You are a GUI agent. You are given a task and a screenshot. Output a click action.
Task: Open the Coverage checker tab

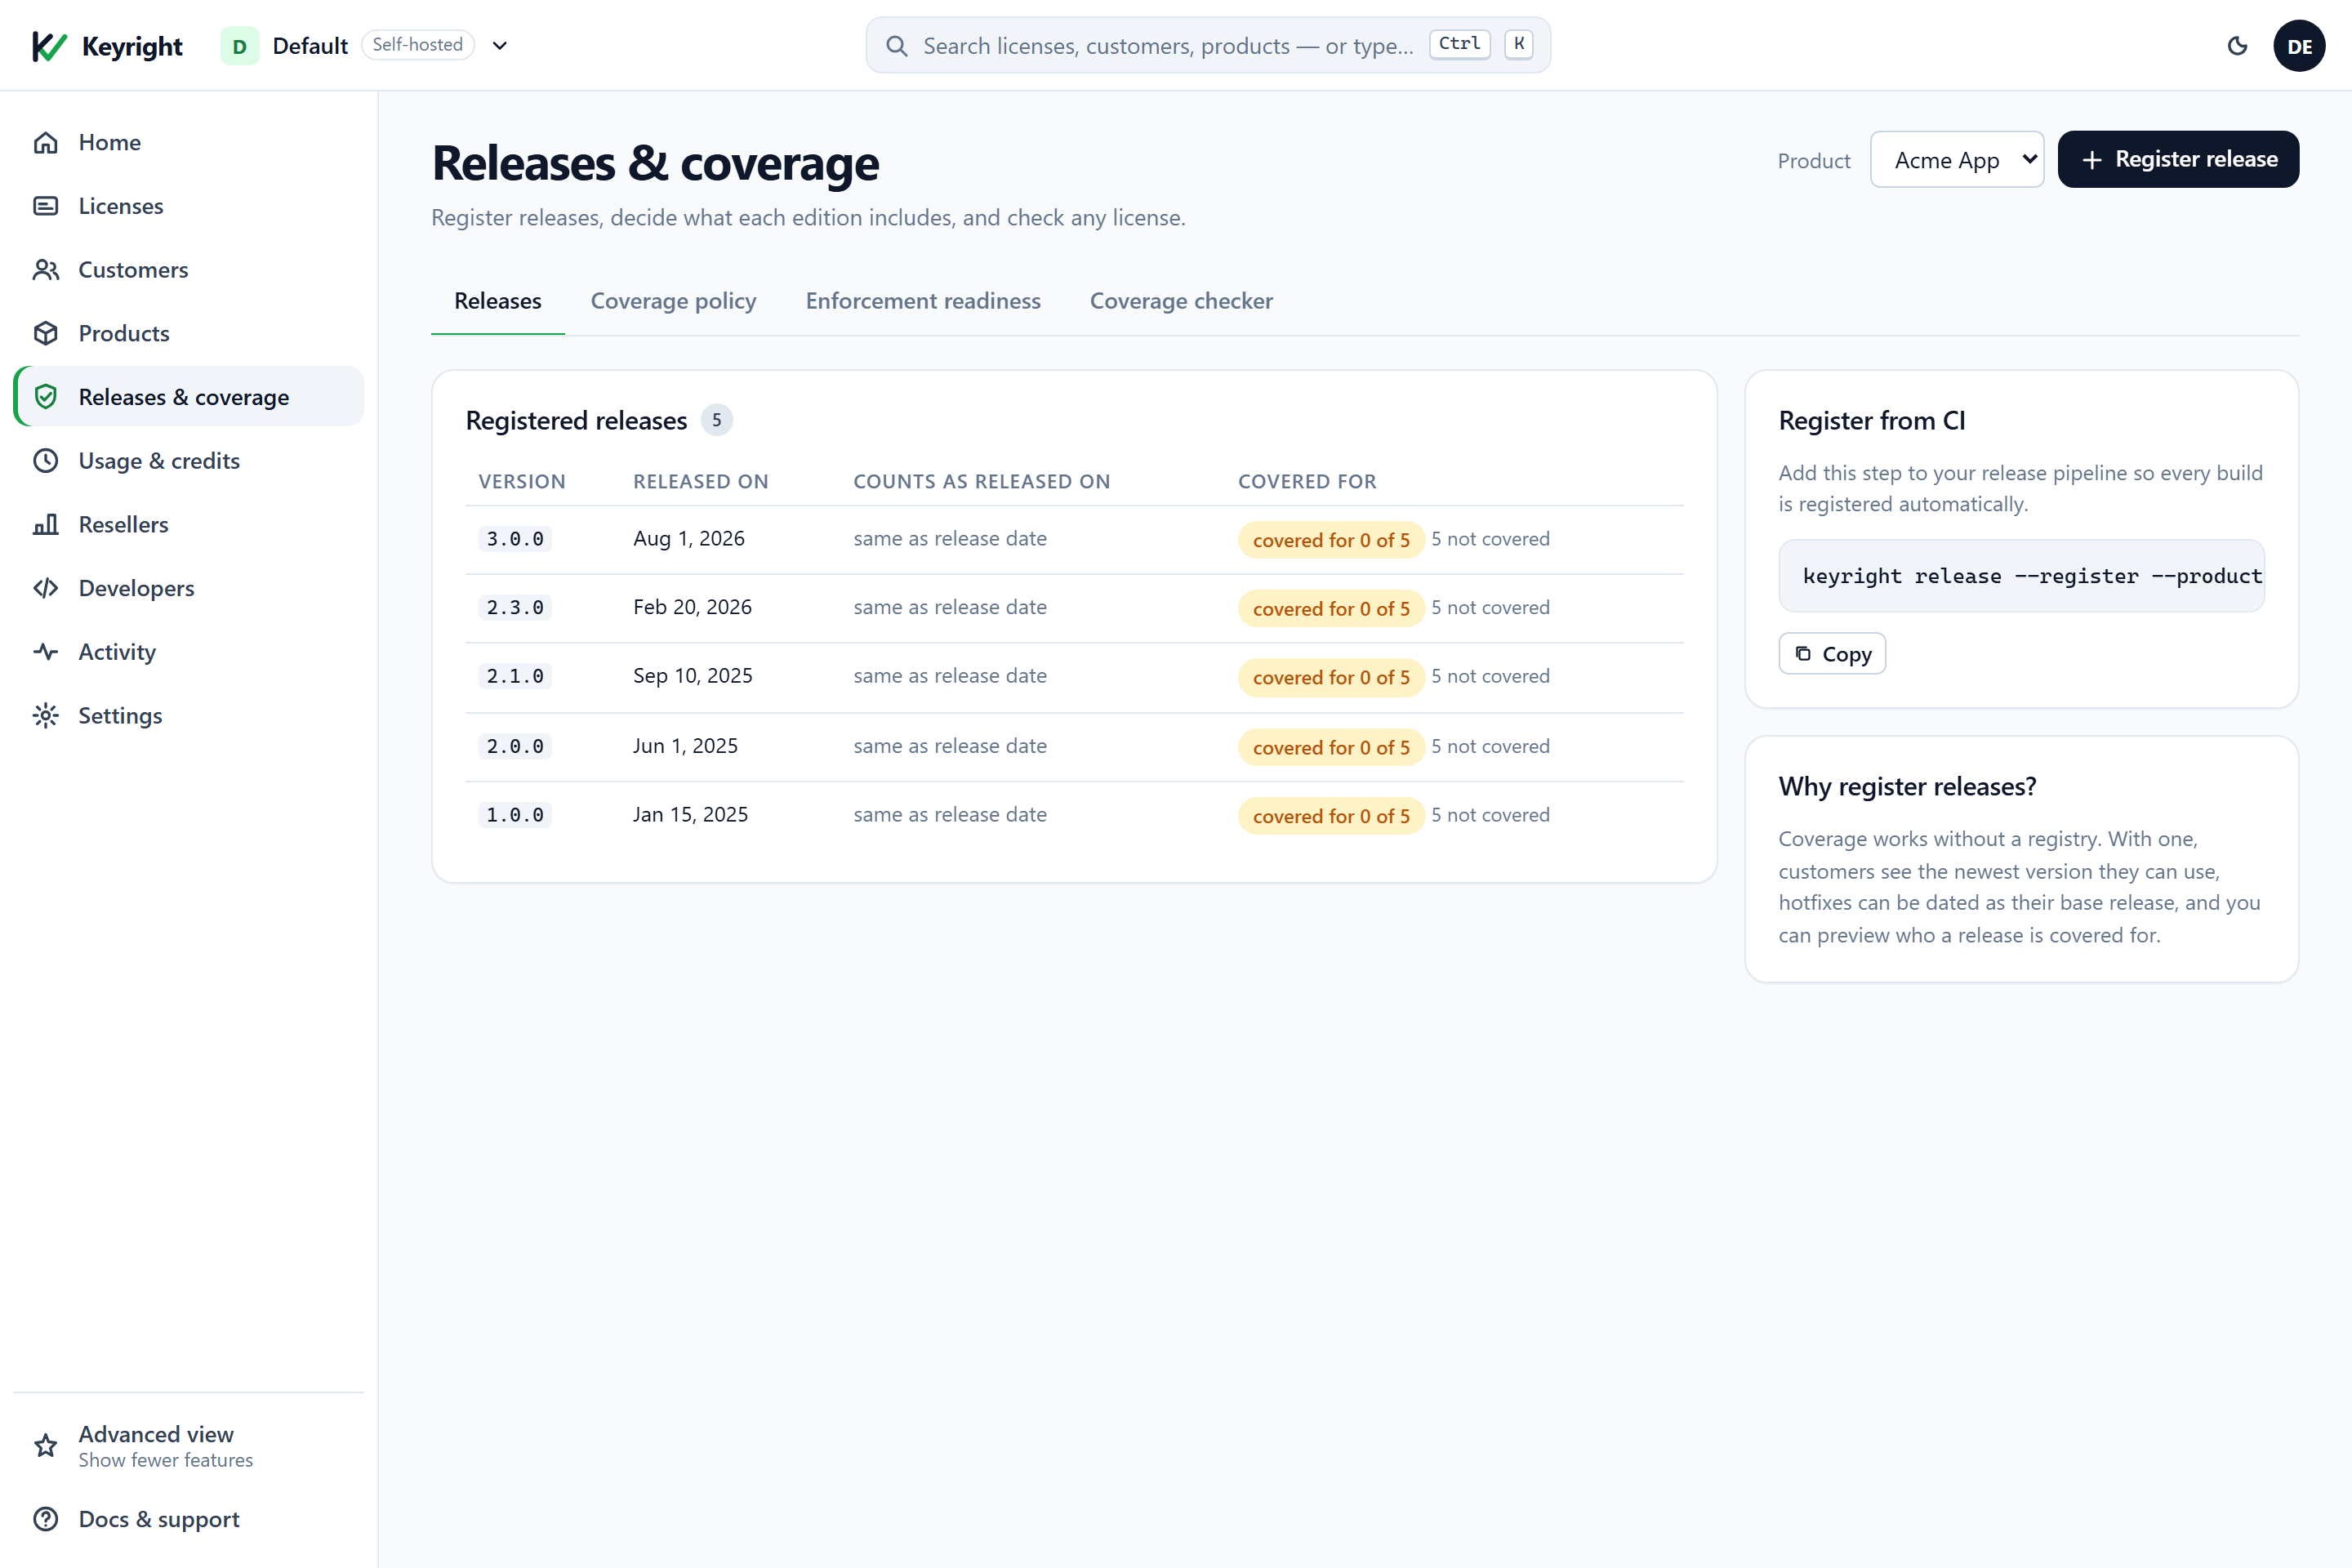point(1181,301)
